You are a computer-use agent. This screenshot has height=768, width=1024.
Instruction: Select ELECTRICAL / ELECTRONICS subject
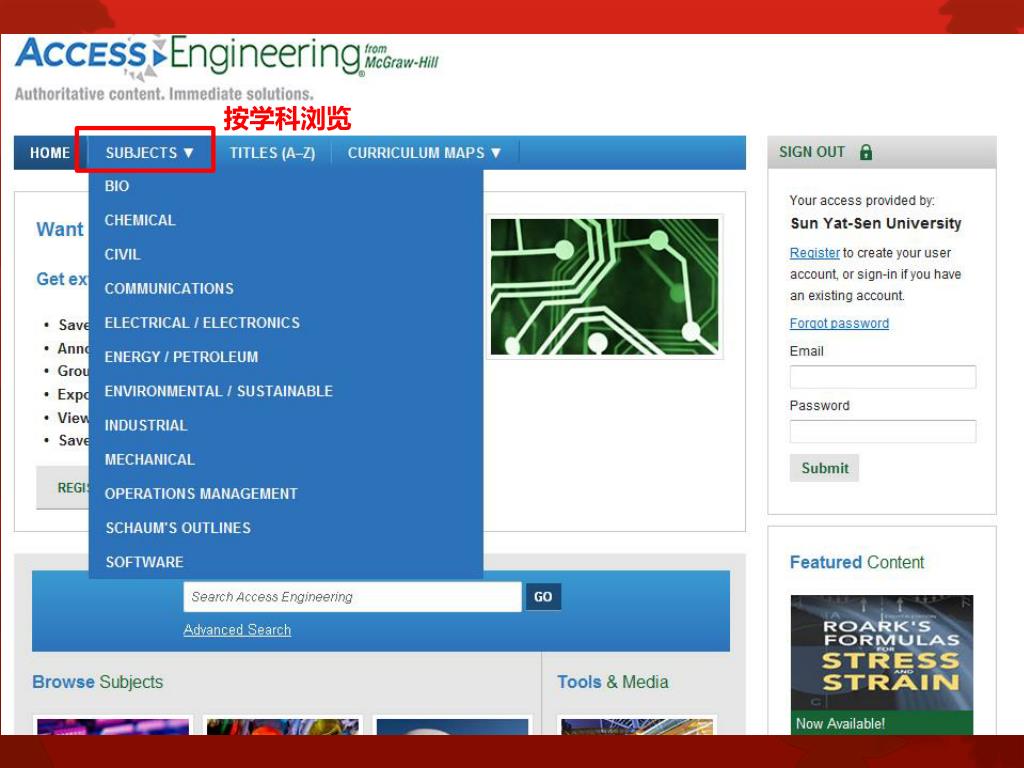(202, 323)
